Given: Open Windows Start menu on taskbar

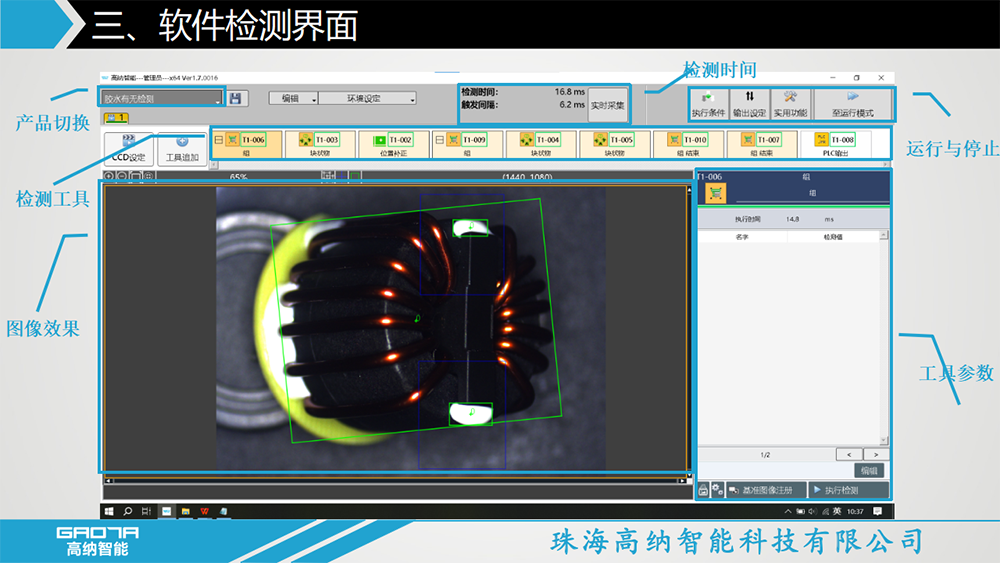Looking at the screenshot, I should pyautogui.click(x=109, y=511).
